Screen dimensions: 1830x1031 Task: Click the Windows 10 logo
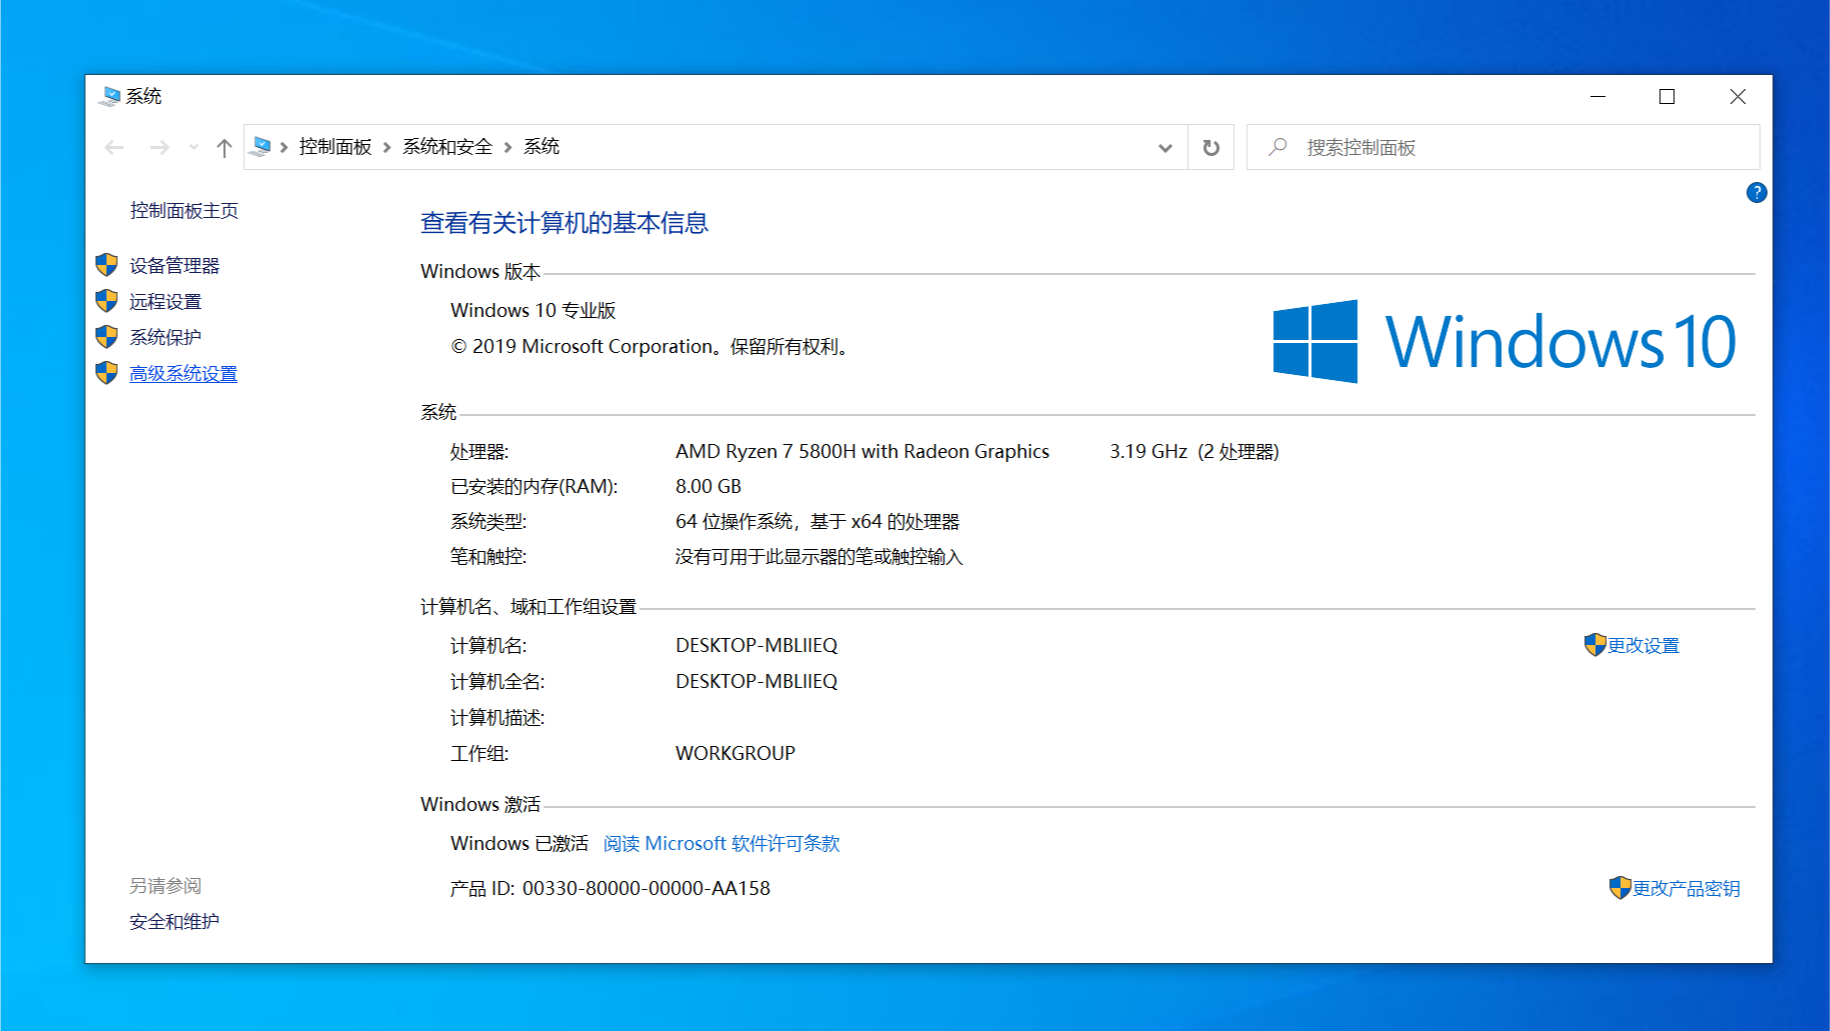(1504, 341)
